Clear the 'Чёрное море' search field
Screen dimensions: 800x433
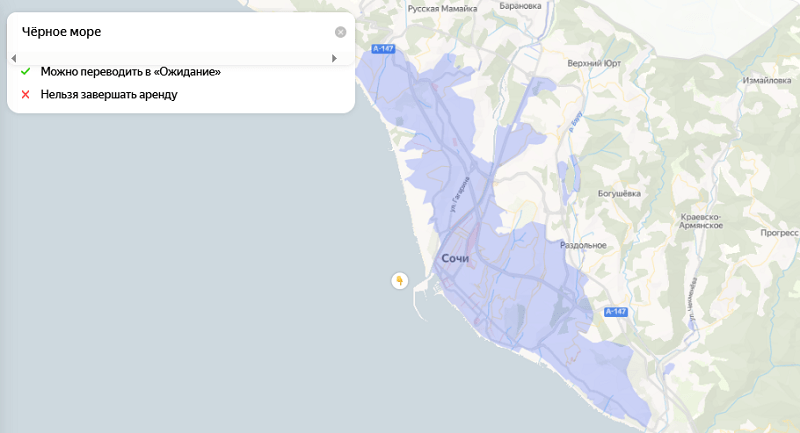pyautogui.click(x=340, y=32)
